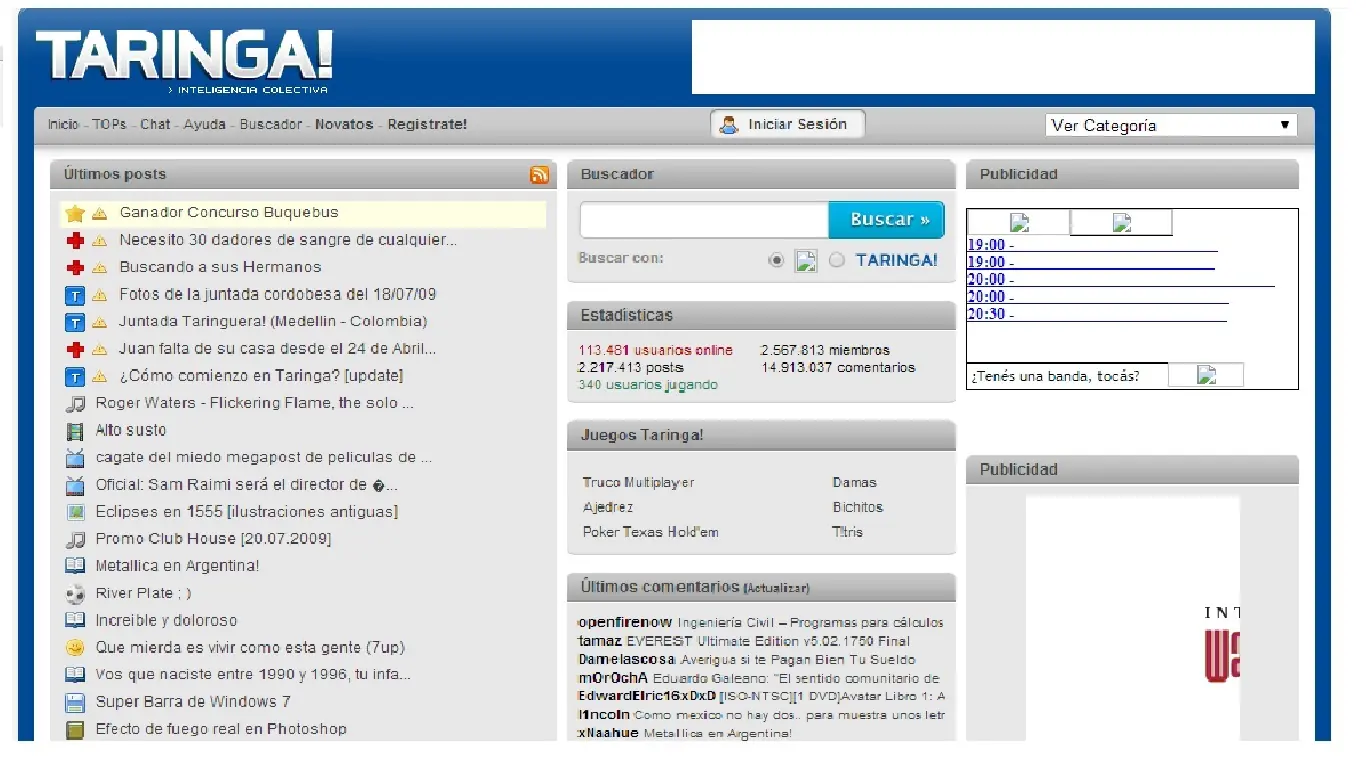Click the icon beside Efecto de fuego real
The width and height of the screenshot is (1366, 768).
[75, 730]
